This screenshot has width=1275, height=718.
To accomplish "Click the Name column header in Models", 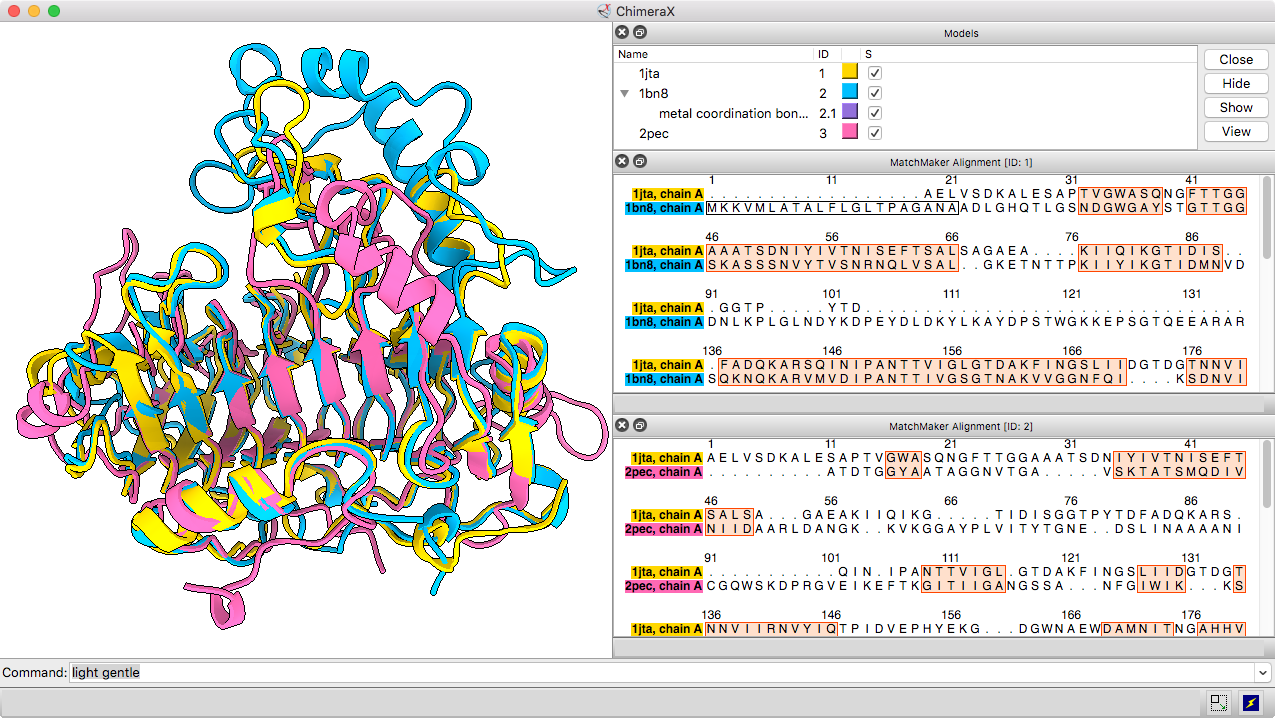I will point(633,54).
